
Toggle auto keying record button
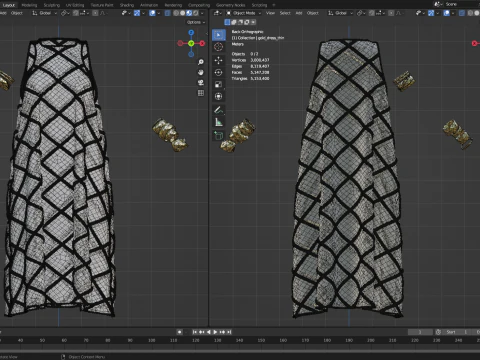(x=180, y=332)
